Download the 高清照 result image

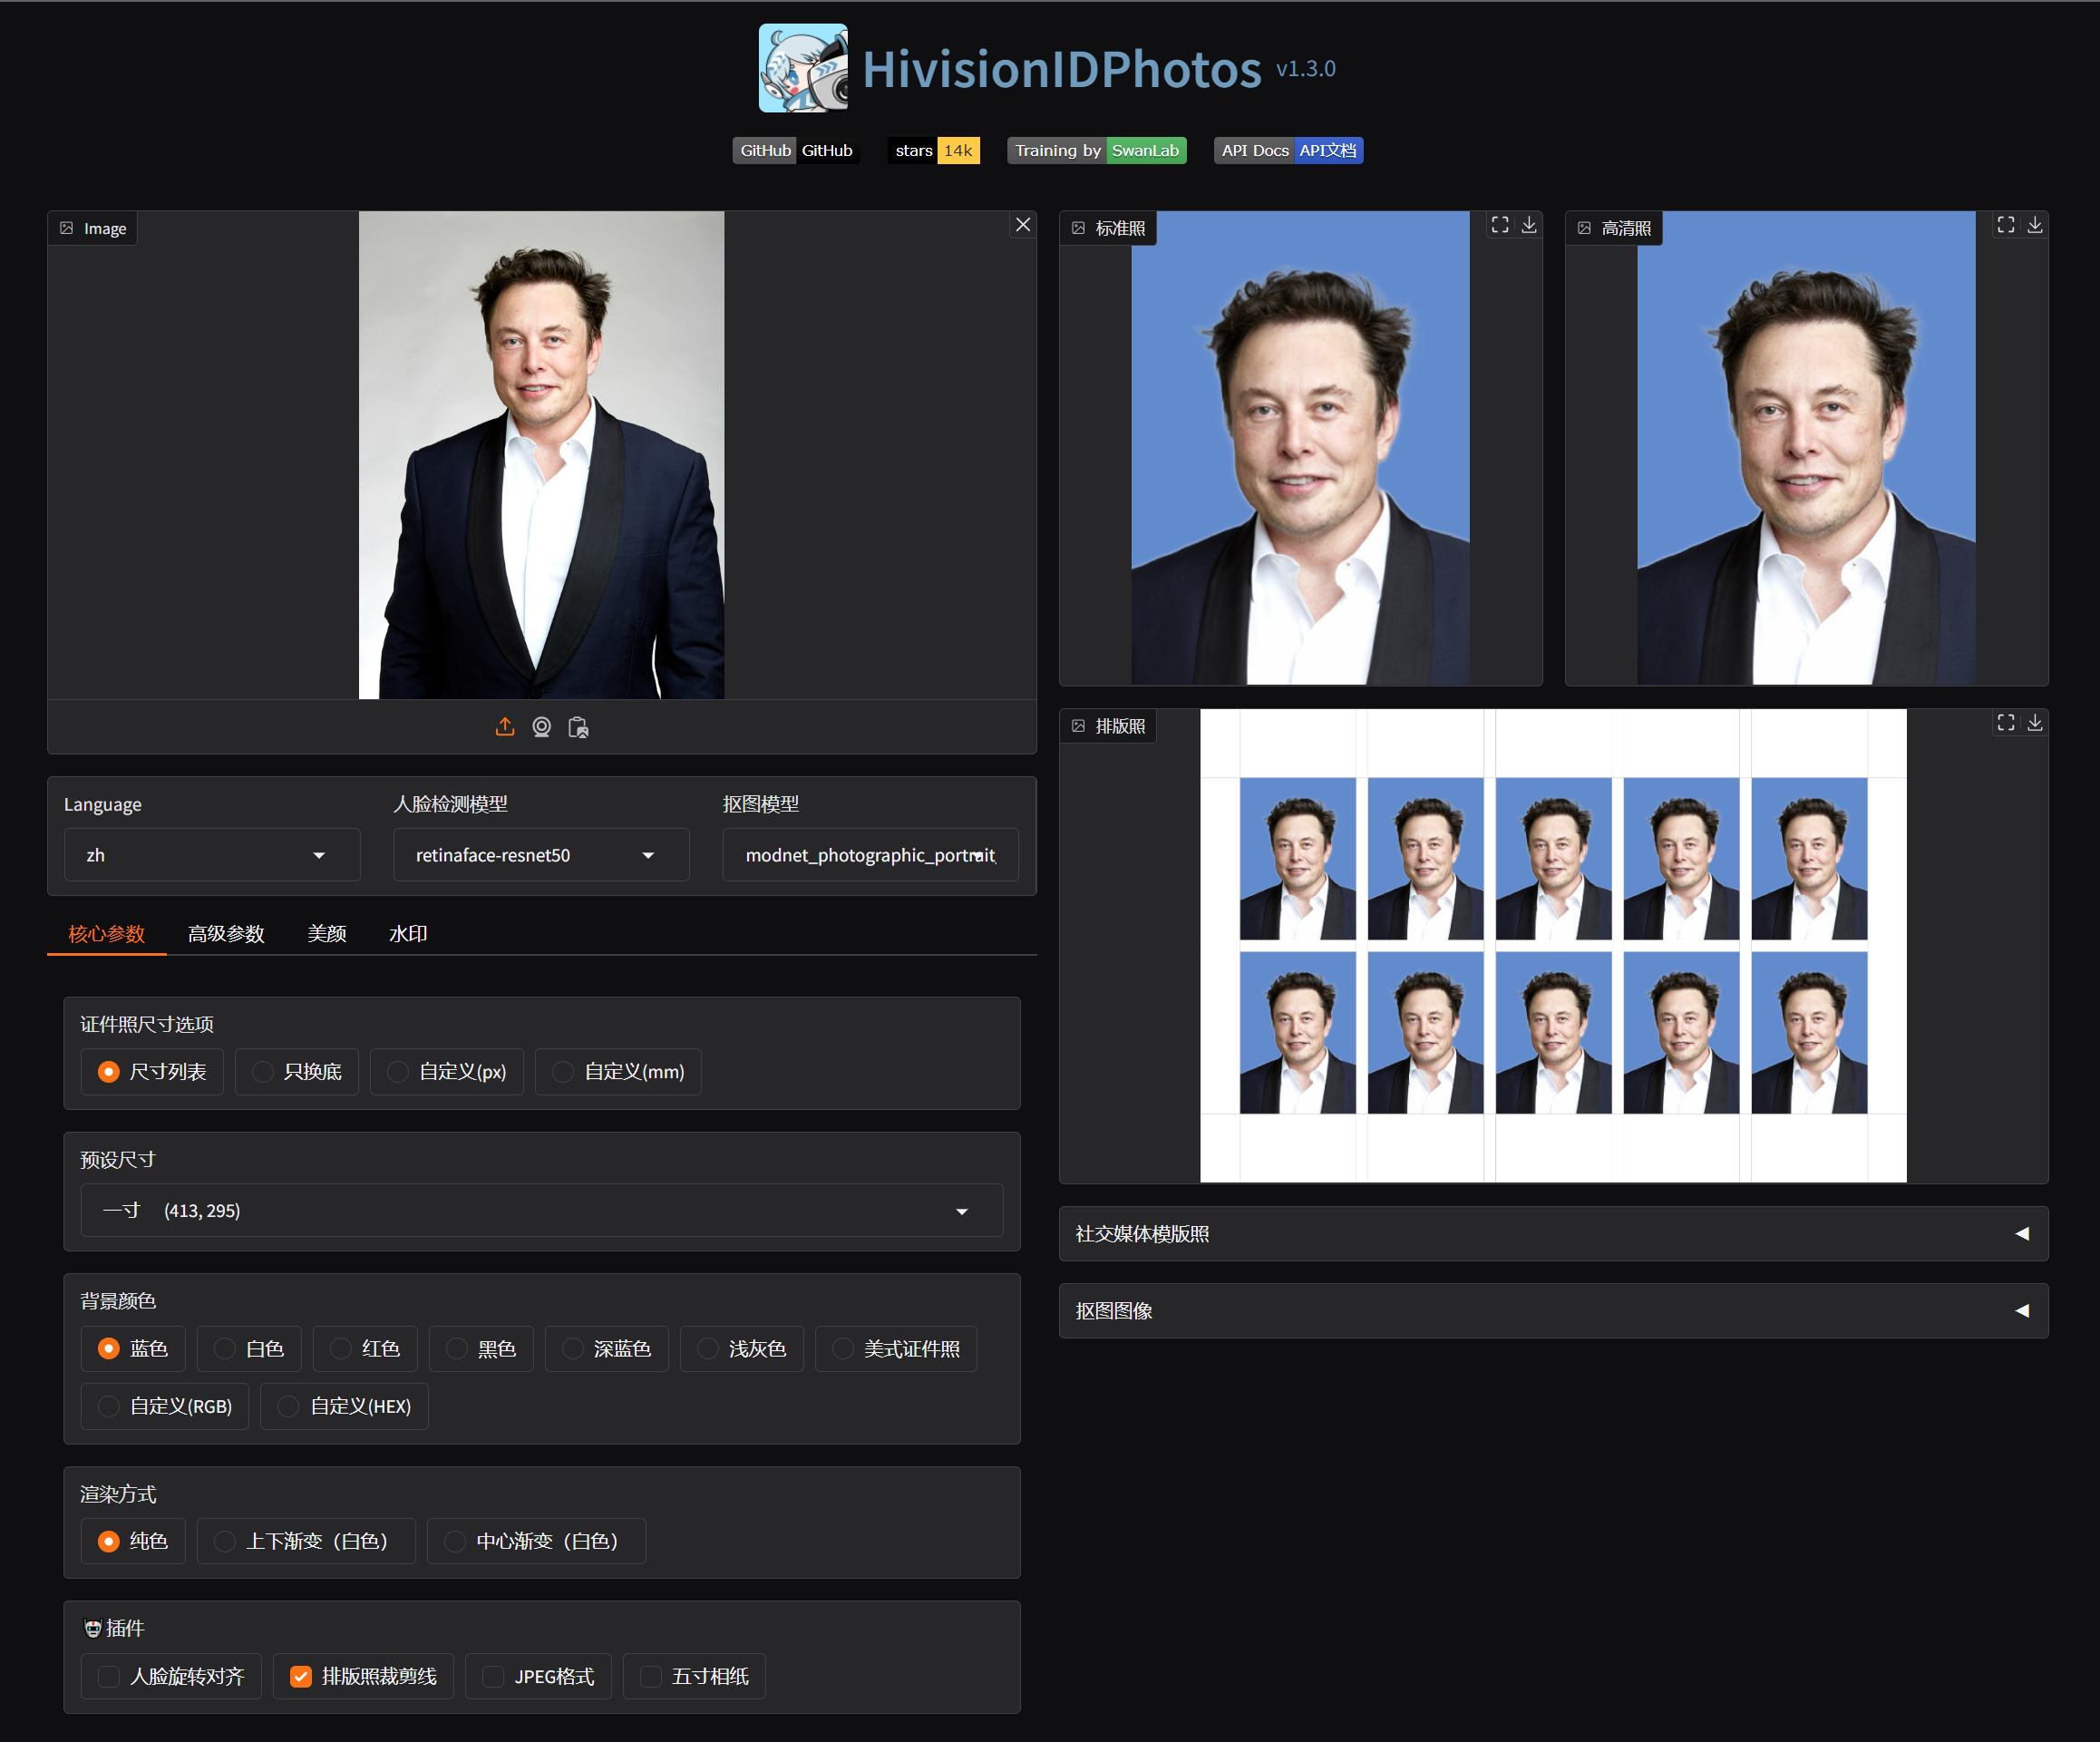coord(2034,225)
